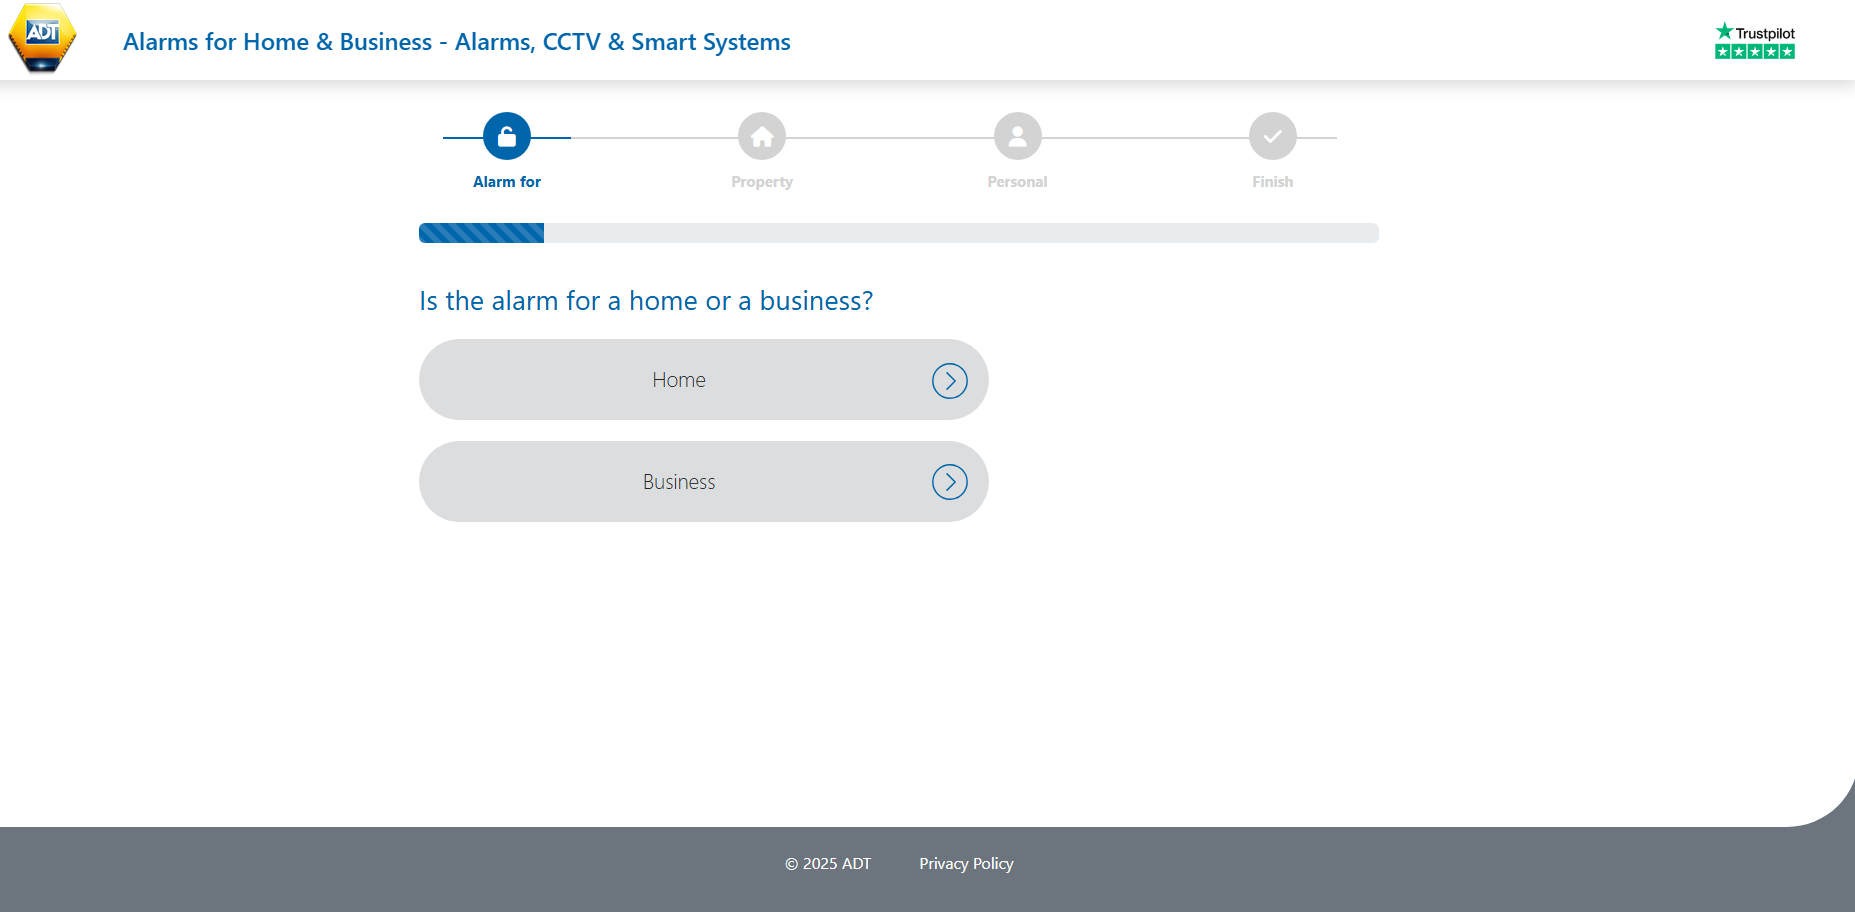Click the ADT logo in the header

click(x=42, y=39)
